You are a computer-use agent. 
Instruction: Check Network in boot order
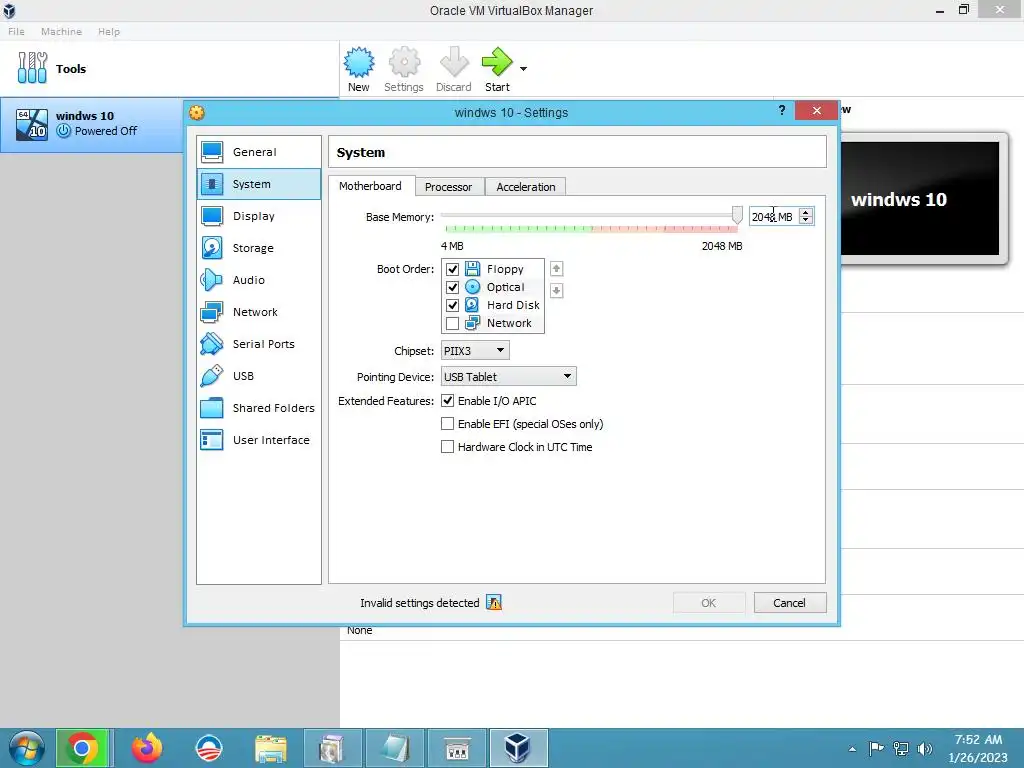click(x=452, y=323)
